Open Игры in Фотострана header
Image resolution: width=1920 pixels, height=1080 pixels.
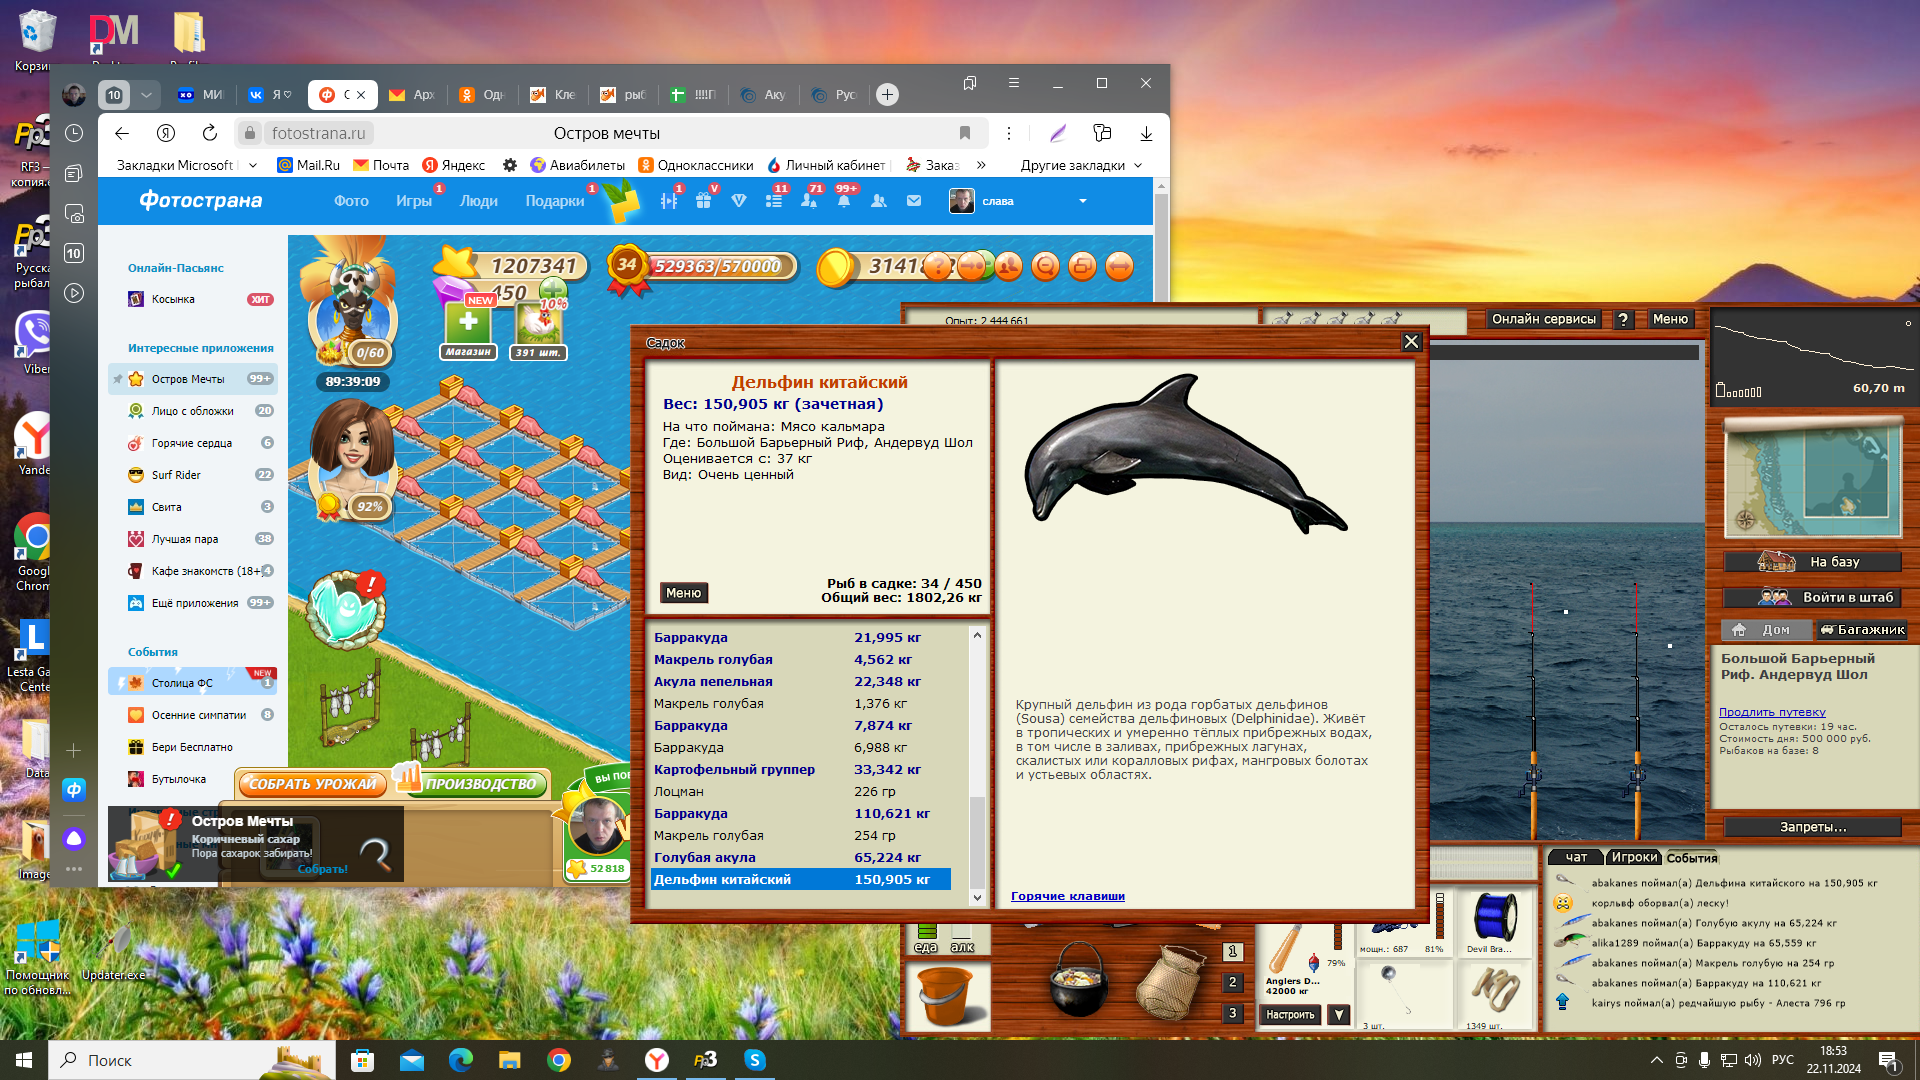point(413,201)
